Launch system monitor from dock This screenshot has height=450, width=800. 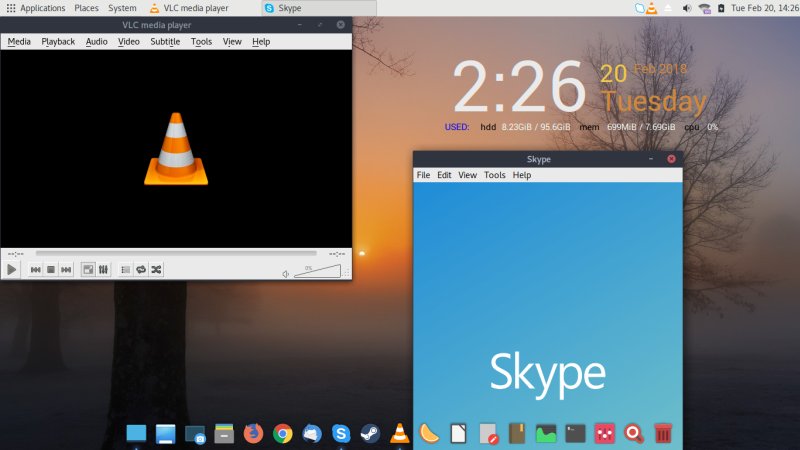pyautogui.click(x=546, y=433)
